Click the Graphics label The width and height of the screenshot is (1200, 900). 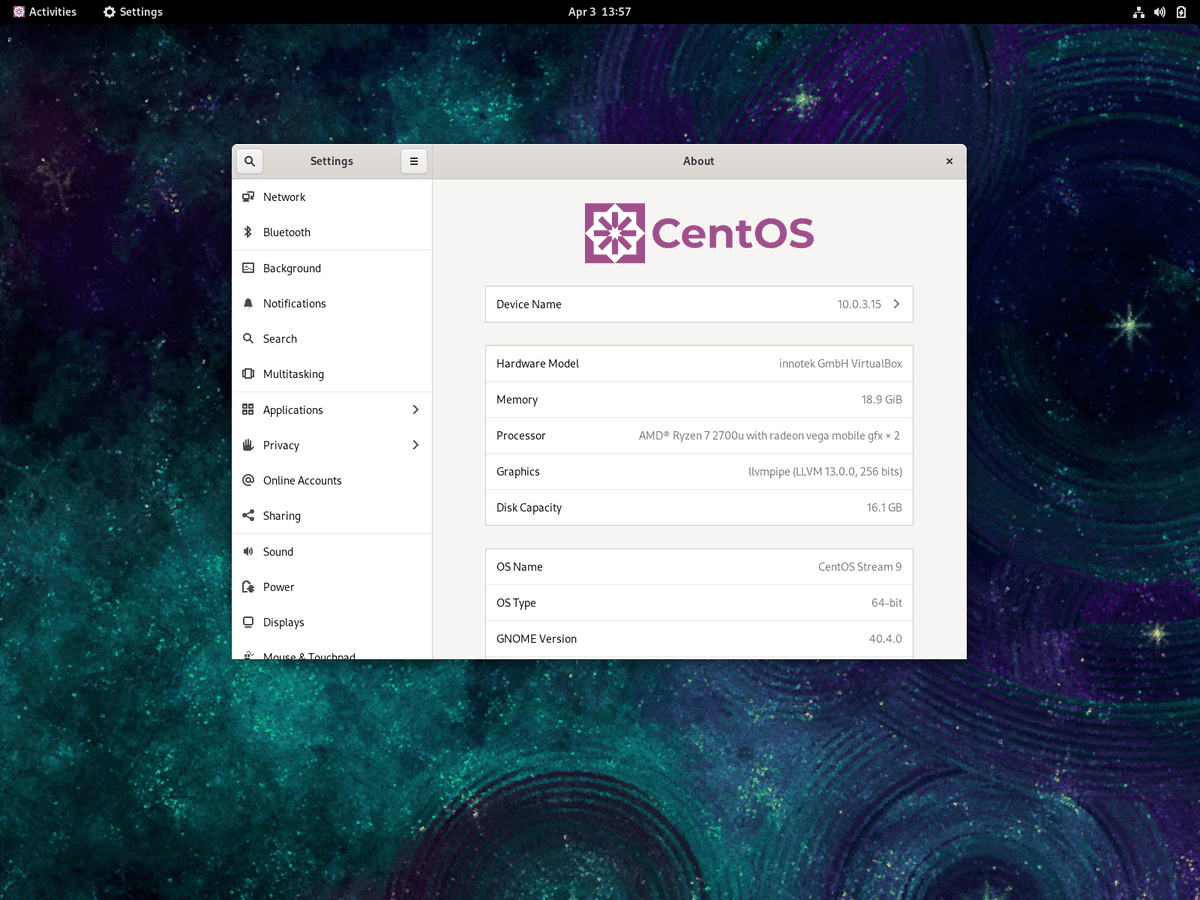(518, 472)
